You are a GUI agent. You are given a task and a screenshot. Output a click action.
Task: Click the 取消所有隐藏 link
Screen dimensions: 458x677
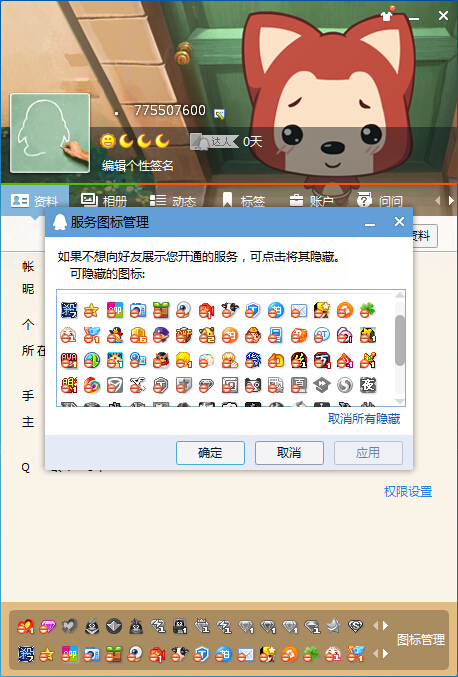364,418
